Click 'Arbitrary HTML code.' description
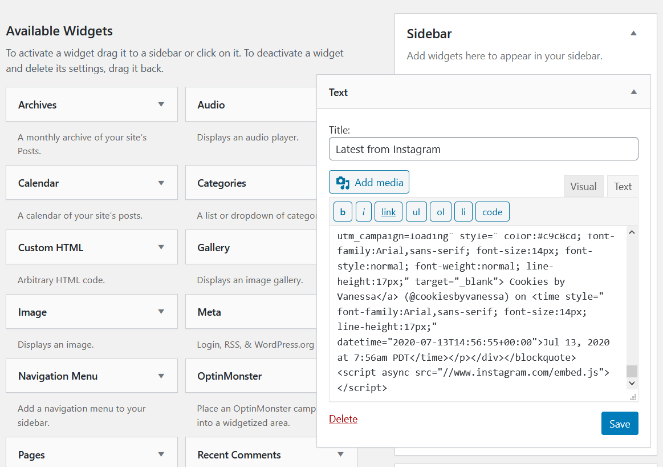This screenshot has width=663, height=467. (x=61, y=280)
